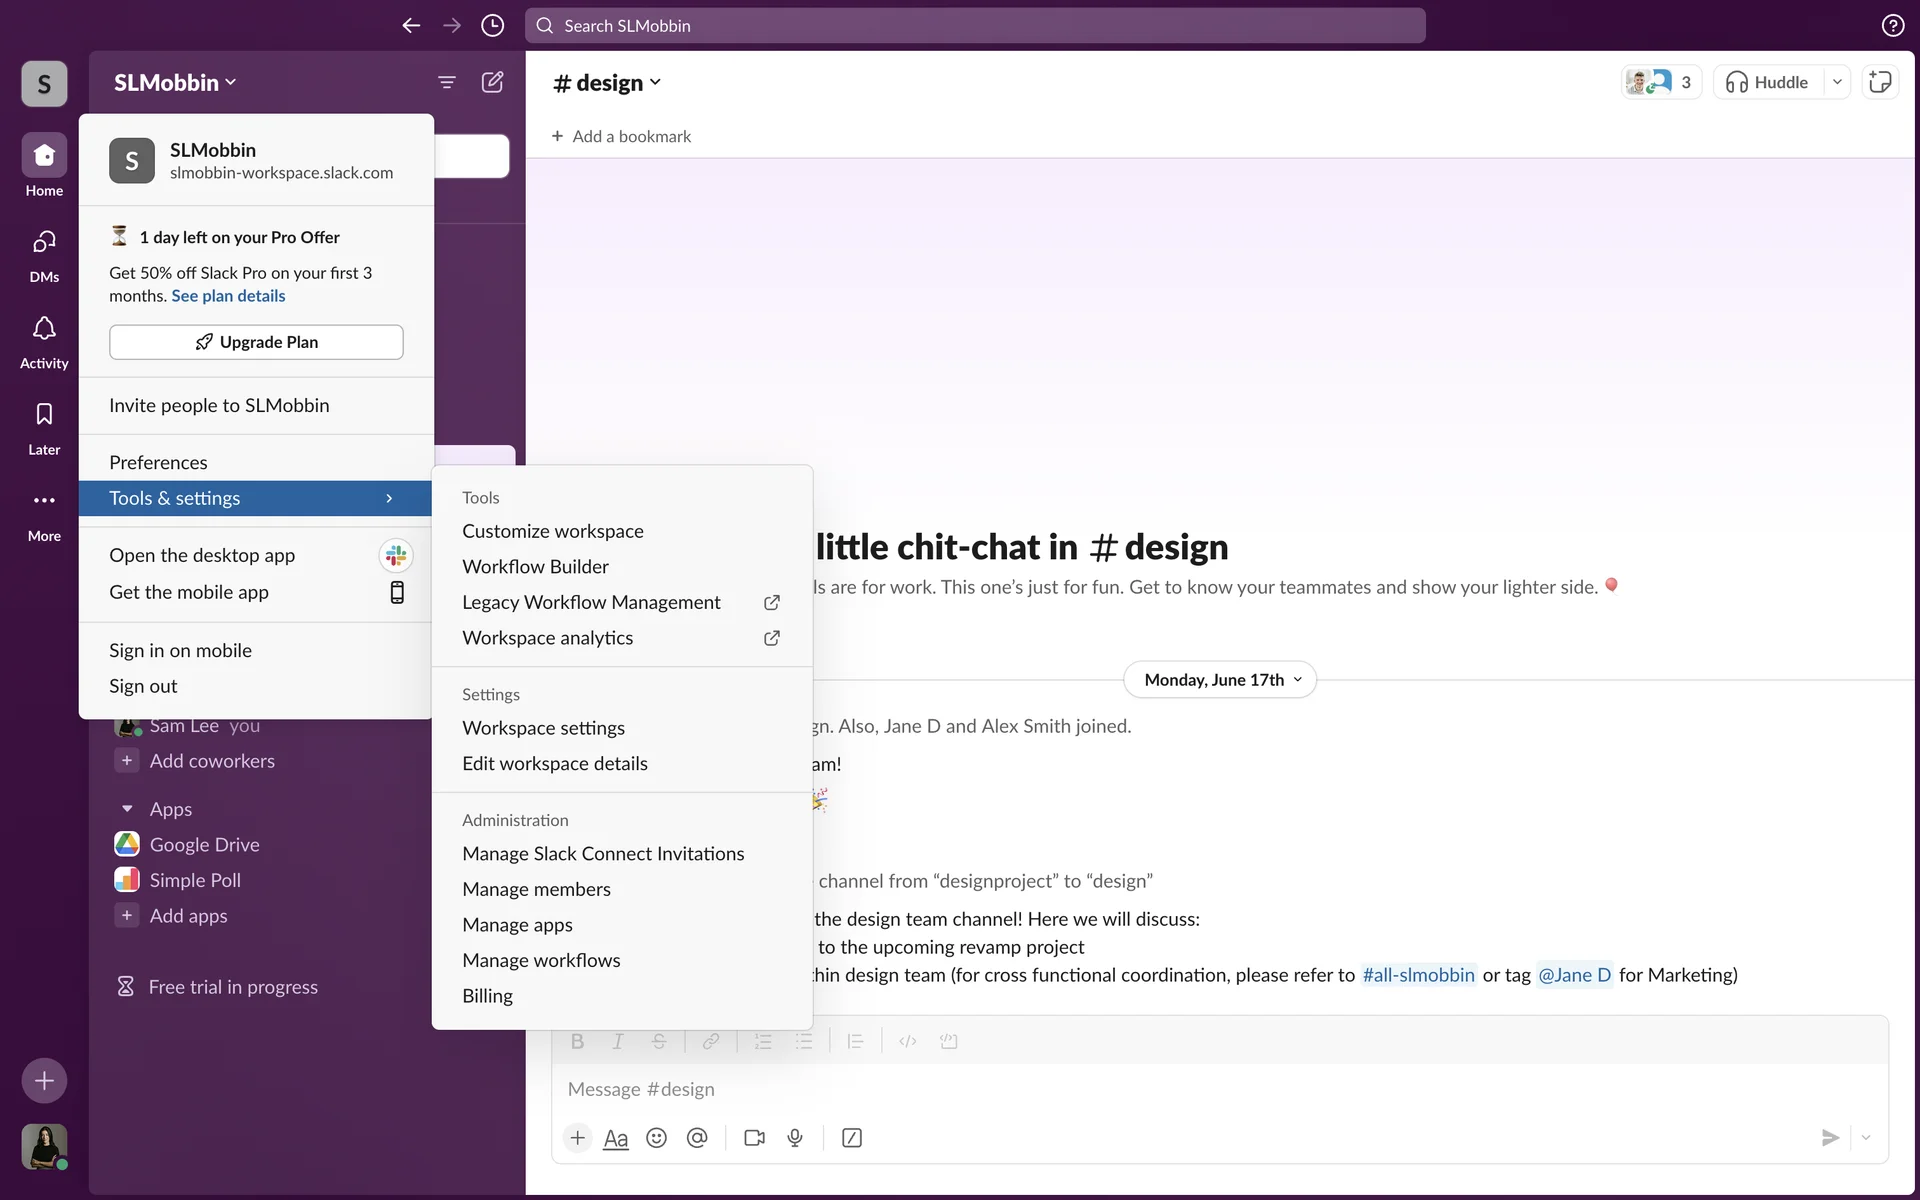Click the mention @ icon
1920x1200 pixels.
[697, 1138]
